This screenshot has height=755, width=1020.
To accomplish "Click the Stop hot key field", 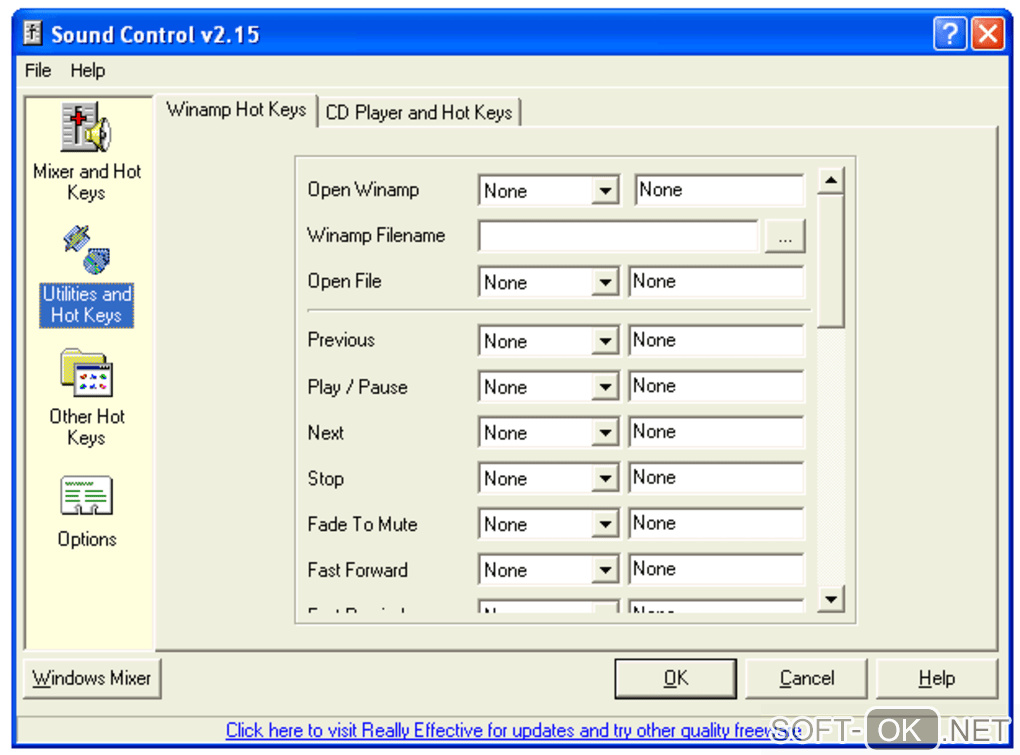I will coord(716,478).
